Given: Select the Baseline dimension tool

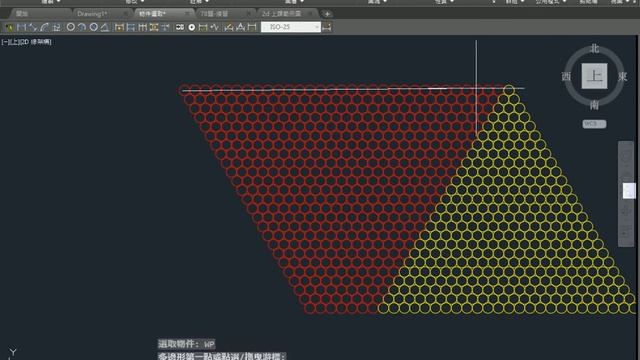Looking at the screenshot, I should click(131, 27).
